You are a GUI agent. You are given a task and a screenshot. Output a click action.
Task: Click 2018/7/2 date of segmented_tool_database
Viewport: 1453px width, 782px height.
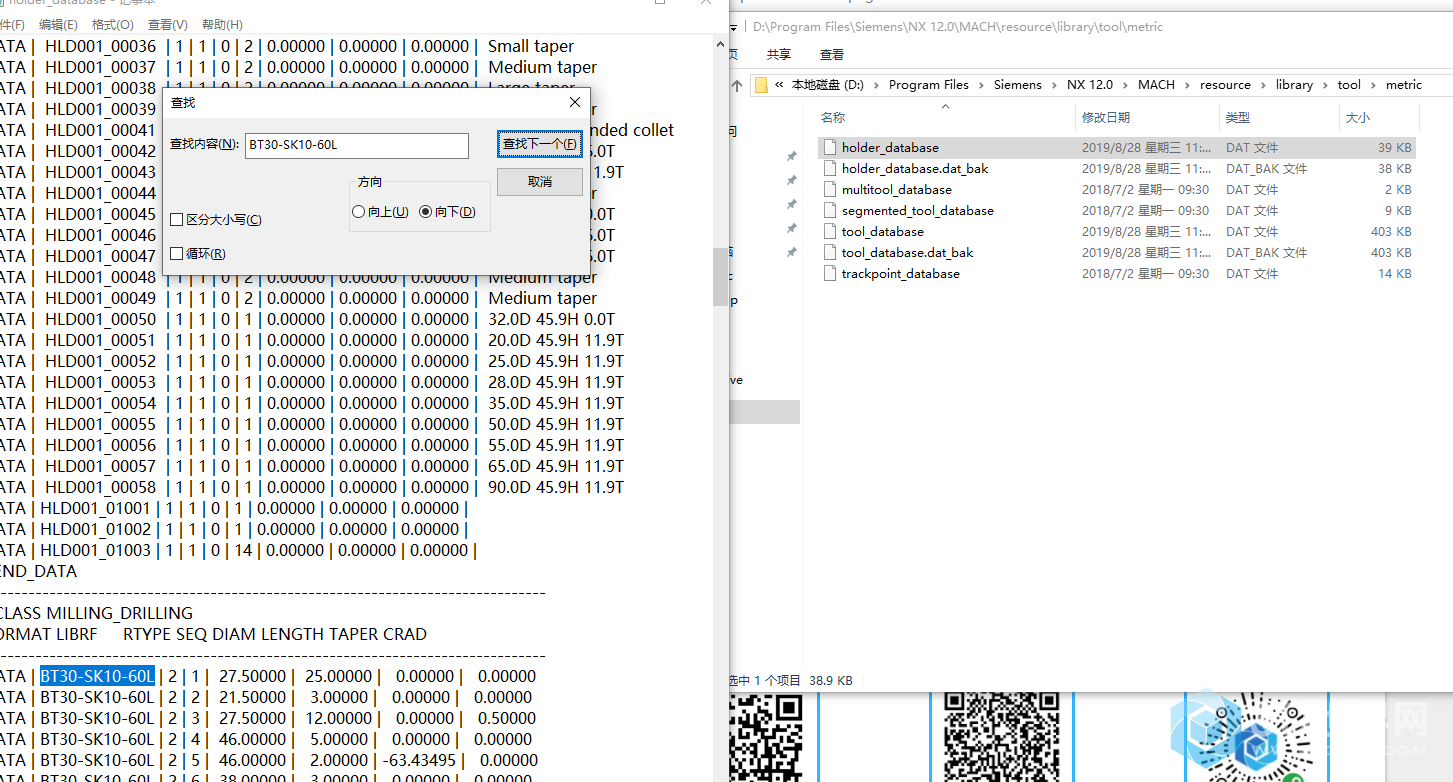[x=1145, y=210]
